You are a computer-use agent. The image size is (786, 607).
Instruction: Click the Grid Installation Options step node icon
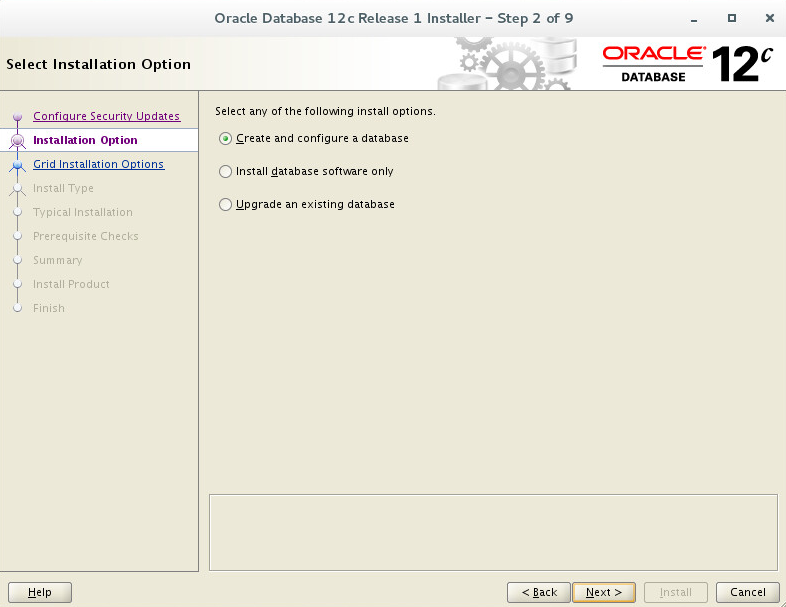click(18, 164)
